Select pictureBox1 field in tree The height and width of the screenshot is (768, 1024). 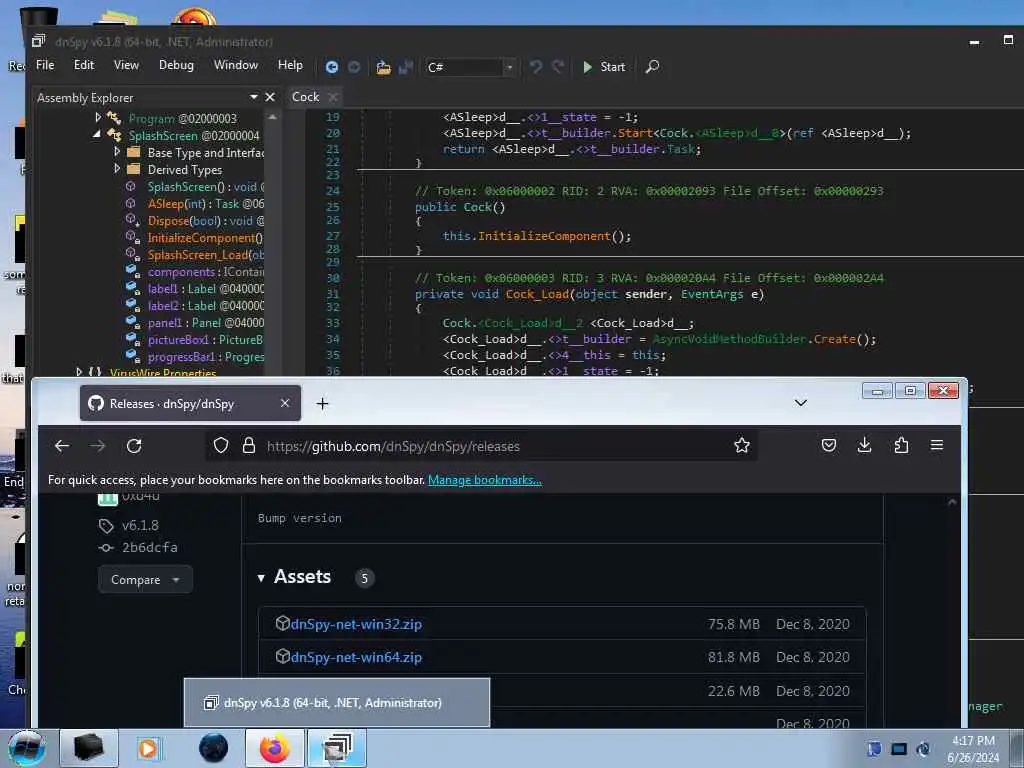[x=205, y=340]
